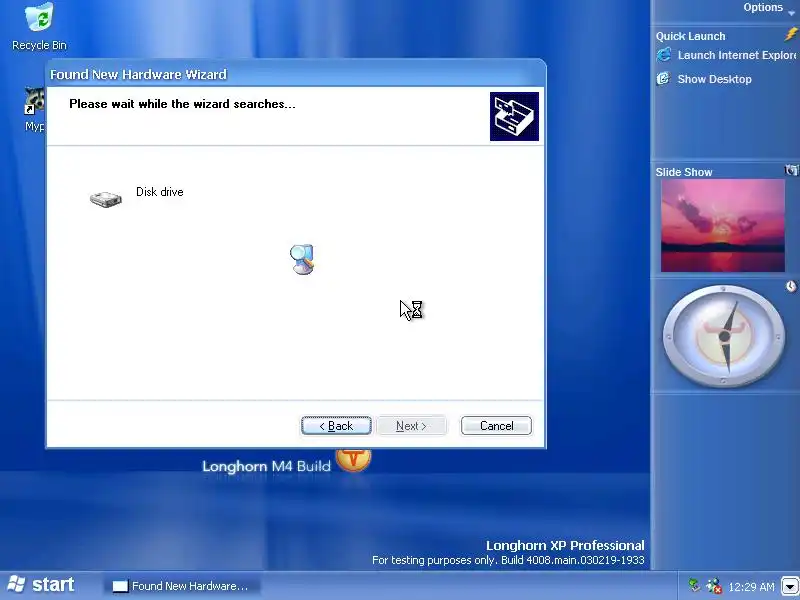Open the start menu
Image resolution: width=800 pixels, height=600 pixels.
click(x=42, y=585)
